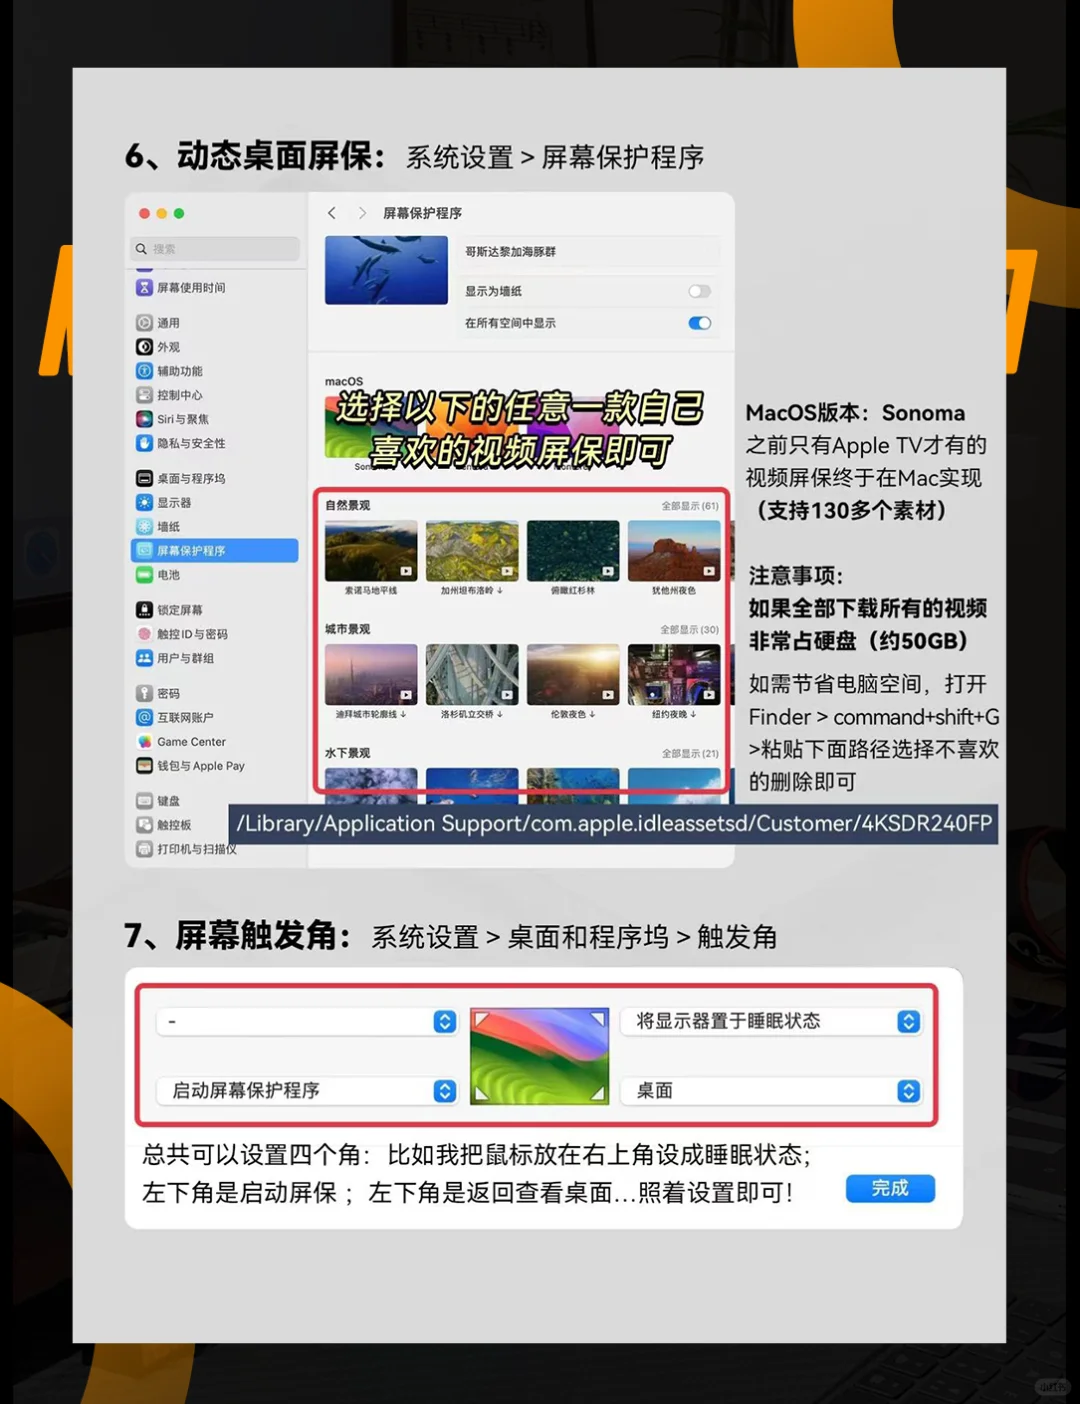Open the 桌面 hot corner dropdown
Screen dimensions: 1080x1404
pyautogui.click(x=771, y=1090)
